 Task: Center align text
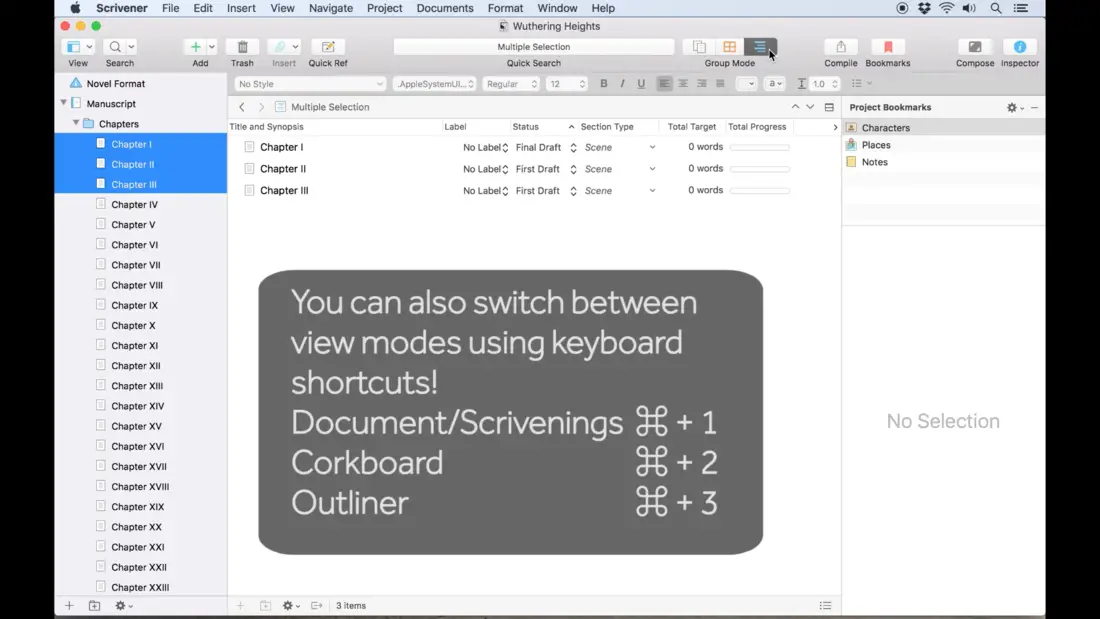click(x=683, y=84)
